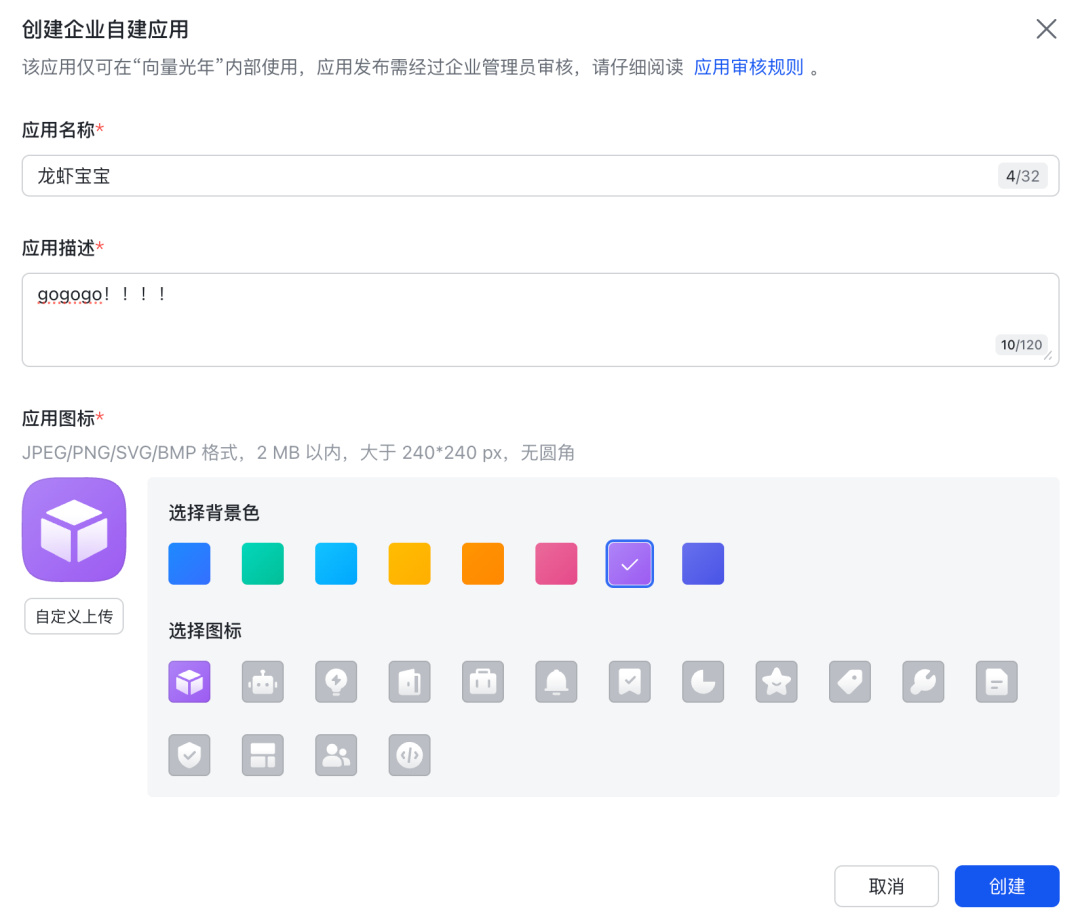Screen dimensions: 1080x919
Task: Click inside the 应用名称 input field
Action: (400, 175)
